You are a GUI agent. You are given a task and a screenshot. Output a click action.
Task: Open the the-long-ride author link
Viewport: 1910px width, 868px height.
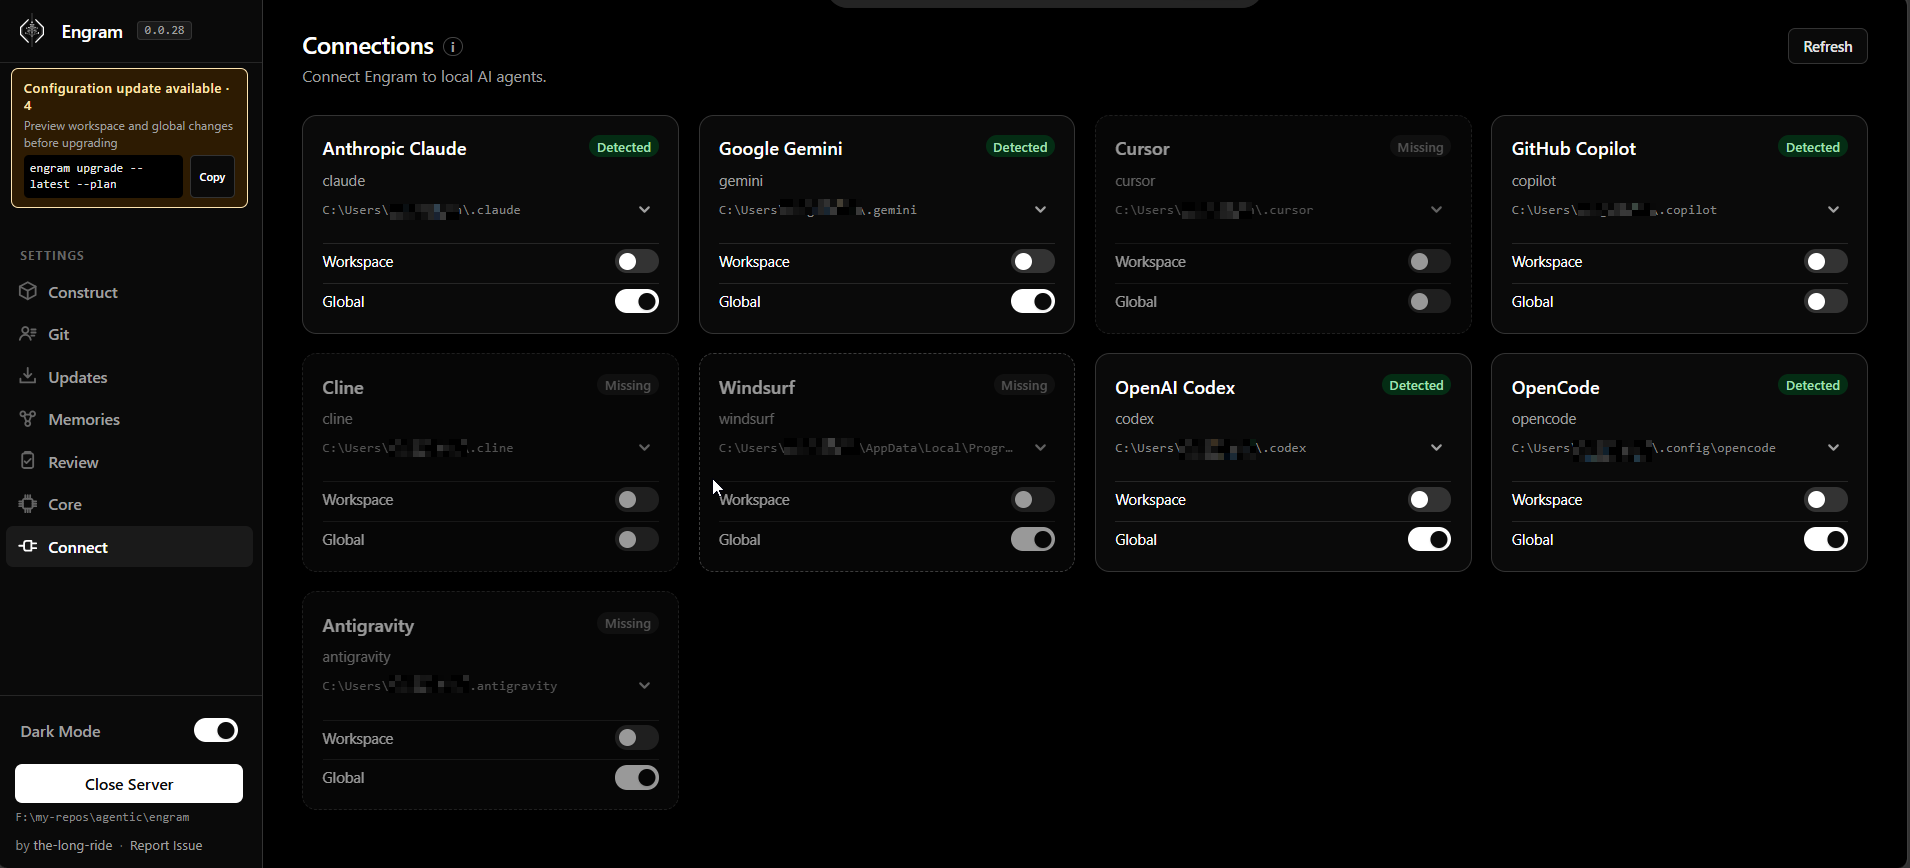click(x=73, y=845)
